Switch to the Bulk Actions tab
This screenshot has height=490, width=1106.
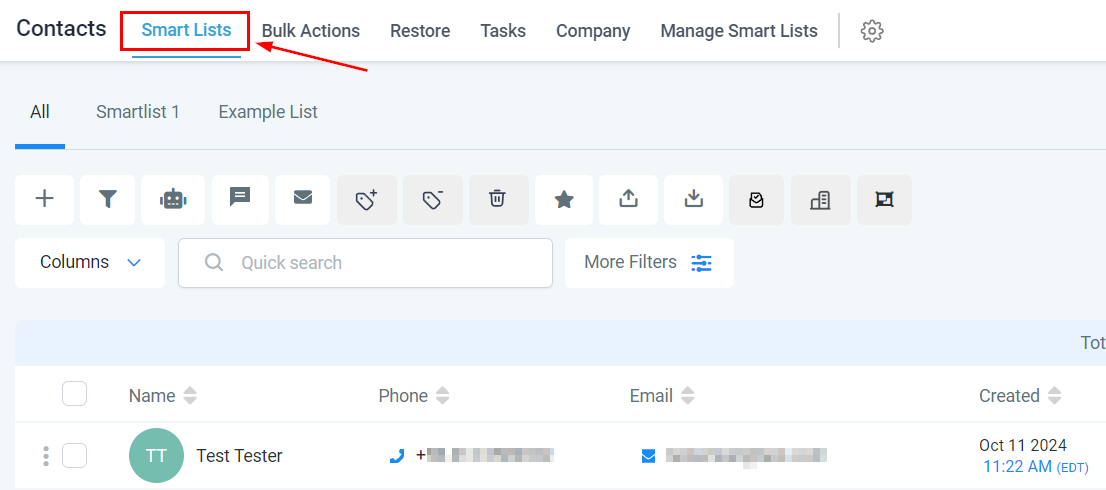click(x=310, y=31)
